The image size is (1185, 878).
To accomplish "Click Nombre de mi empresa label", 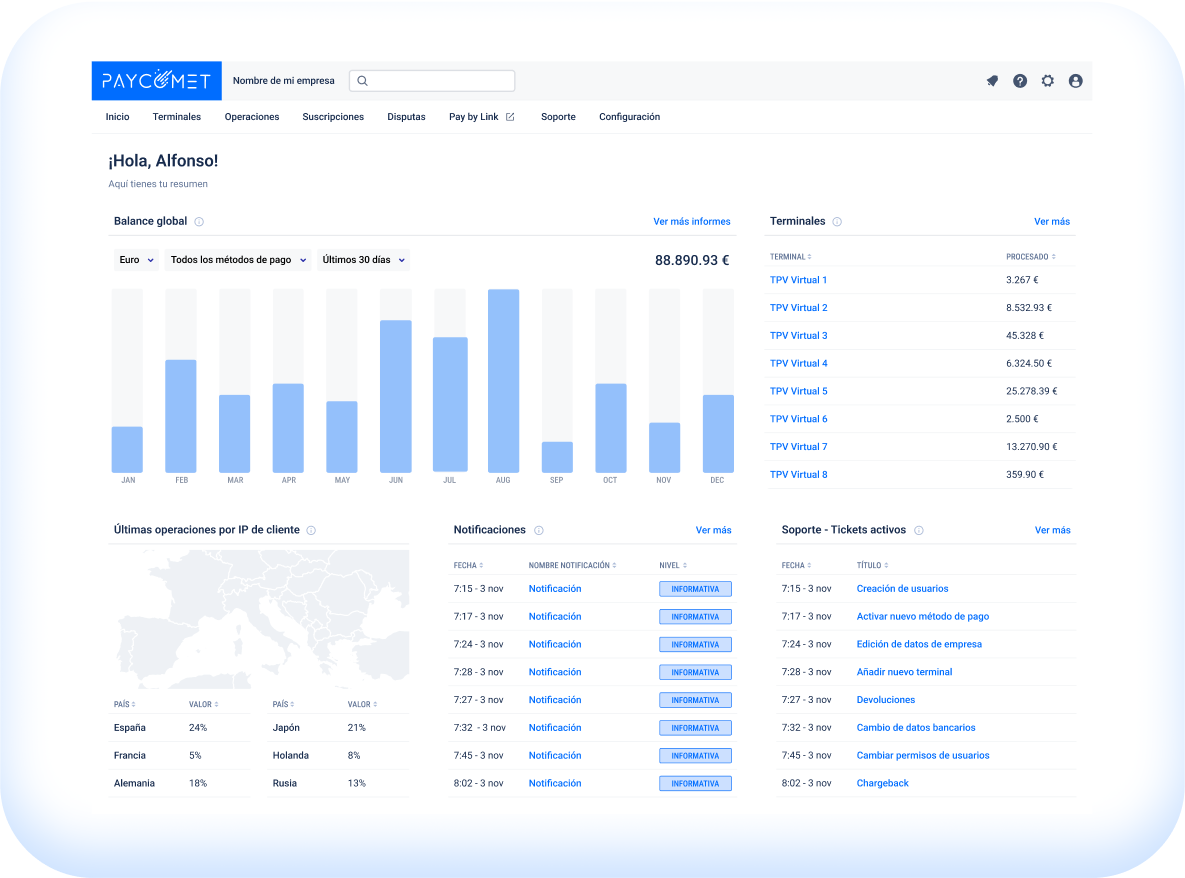I will [x=283, y=81].
